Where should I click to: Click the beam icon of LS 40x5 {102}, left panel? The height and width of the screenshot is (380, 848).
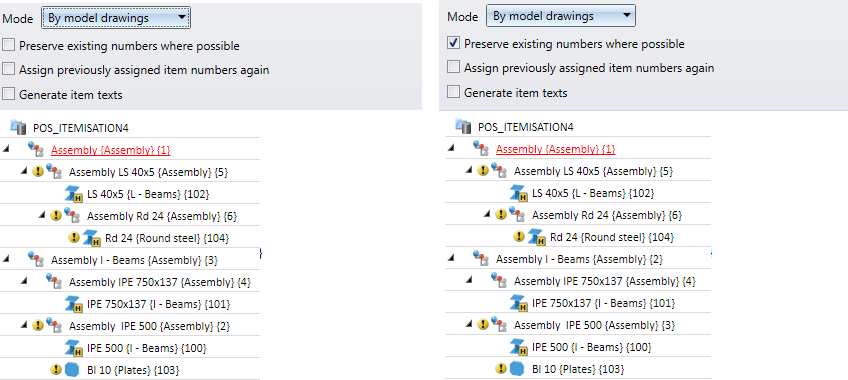(73, 194)
